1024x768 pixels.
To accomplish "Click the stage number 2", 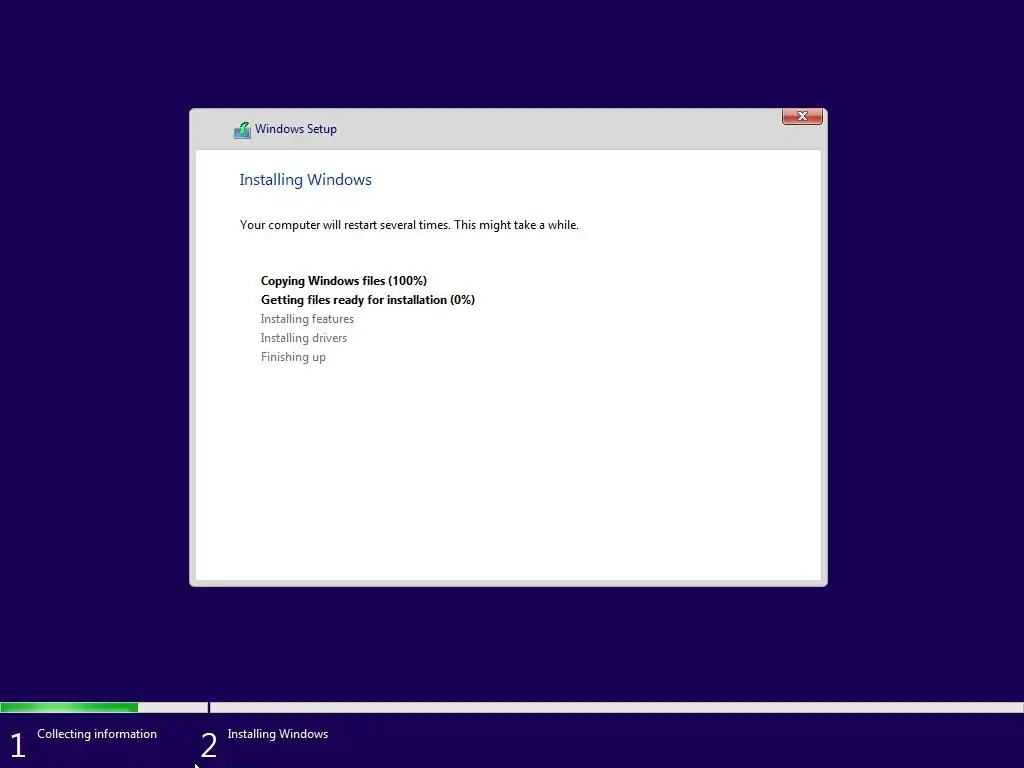I will (209, 746).
